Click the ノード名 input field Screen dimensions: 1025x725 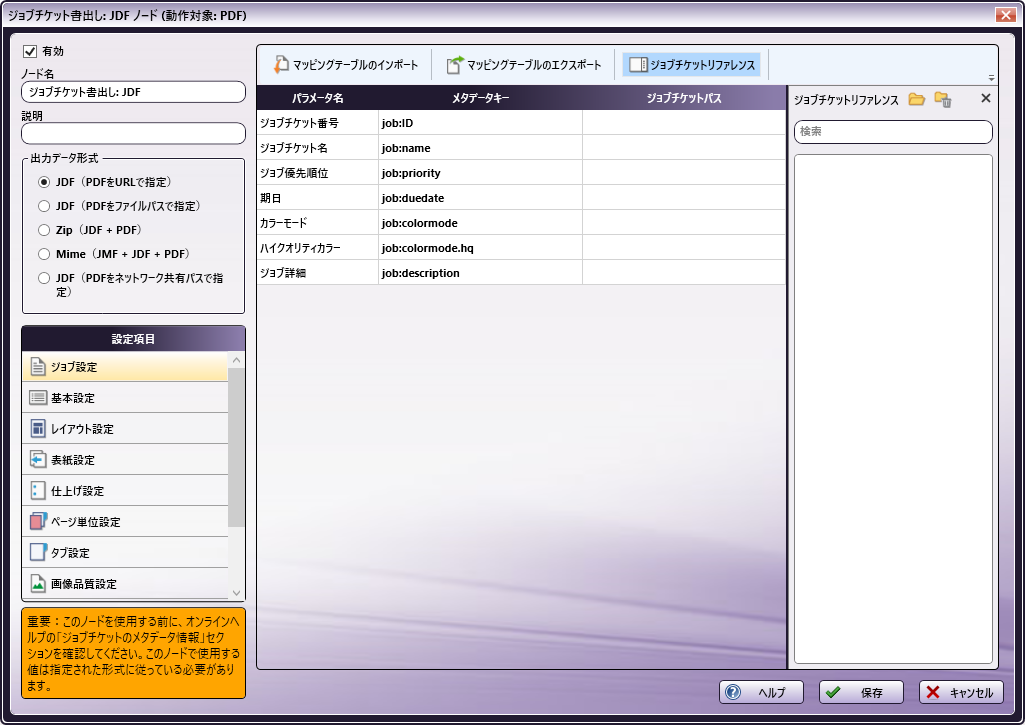tap(133, 92)
